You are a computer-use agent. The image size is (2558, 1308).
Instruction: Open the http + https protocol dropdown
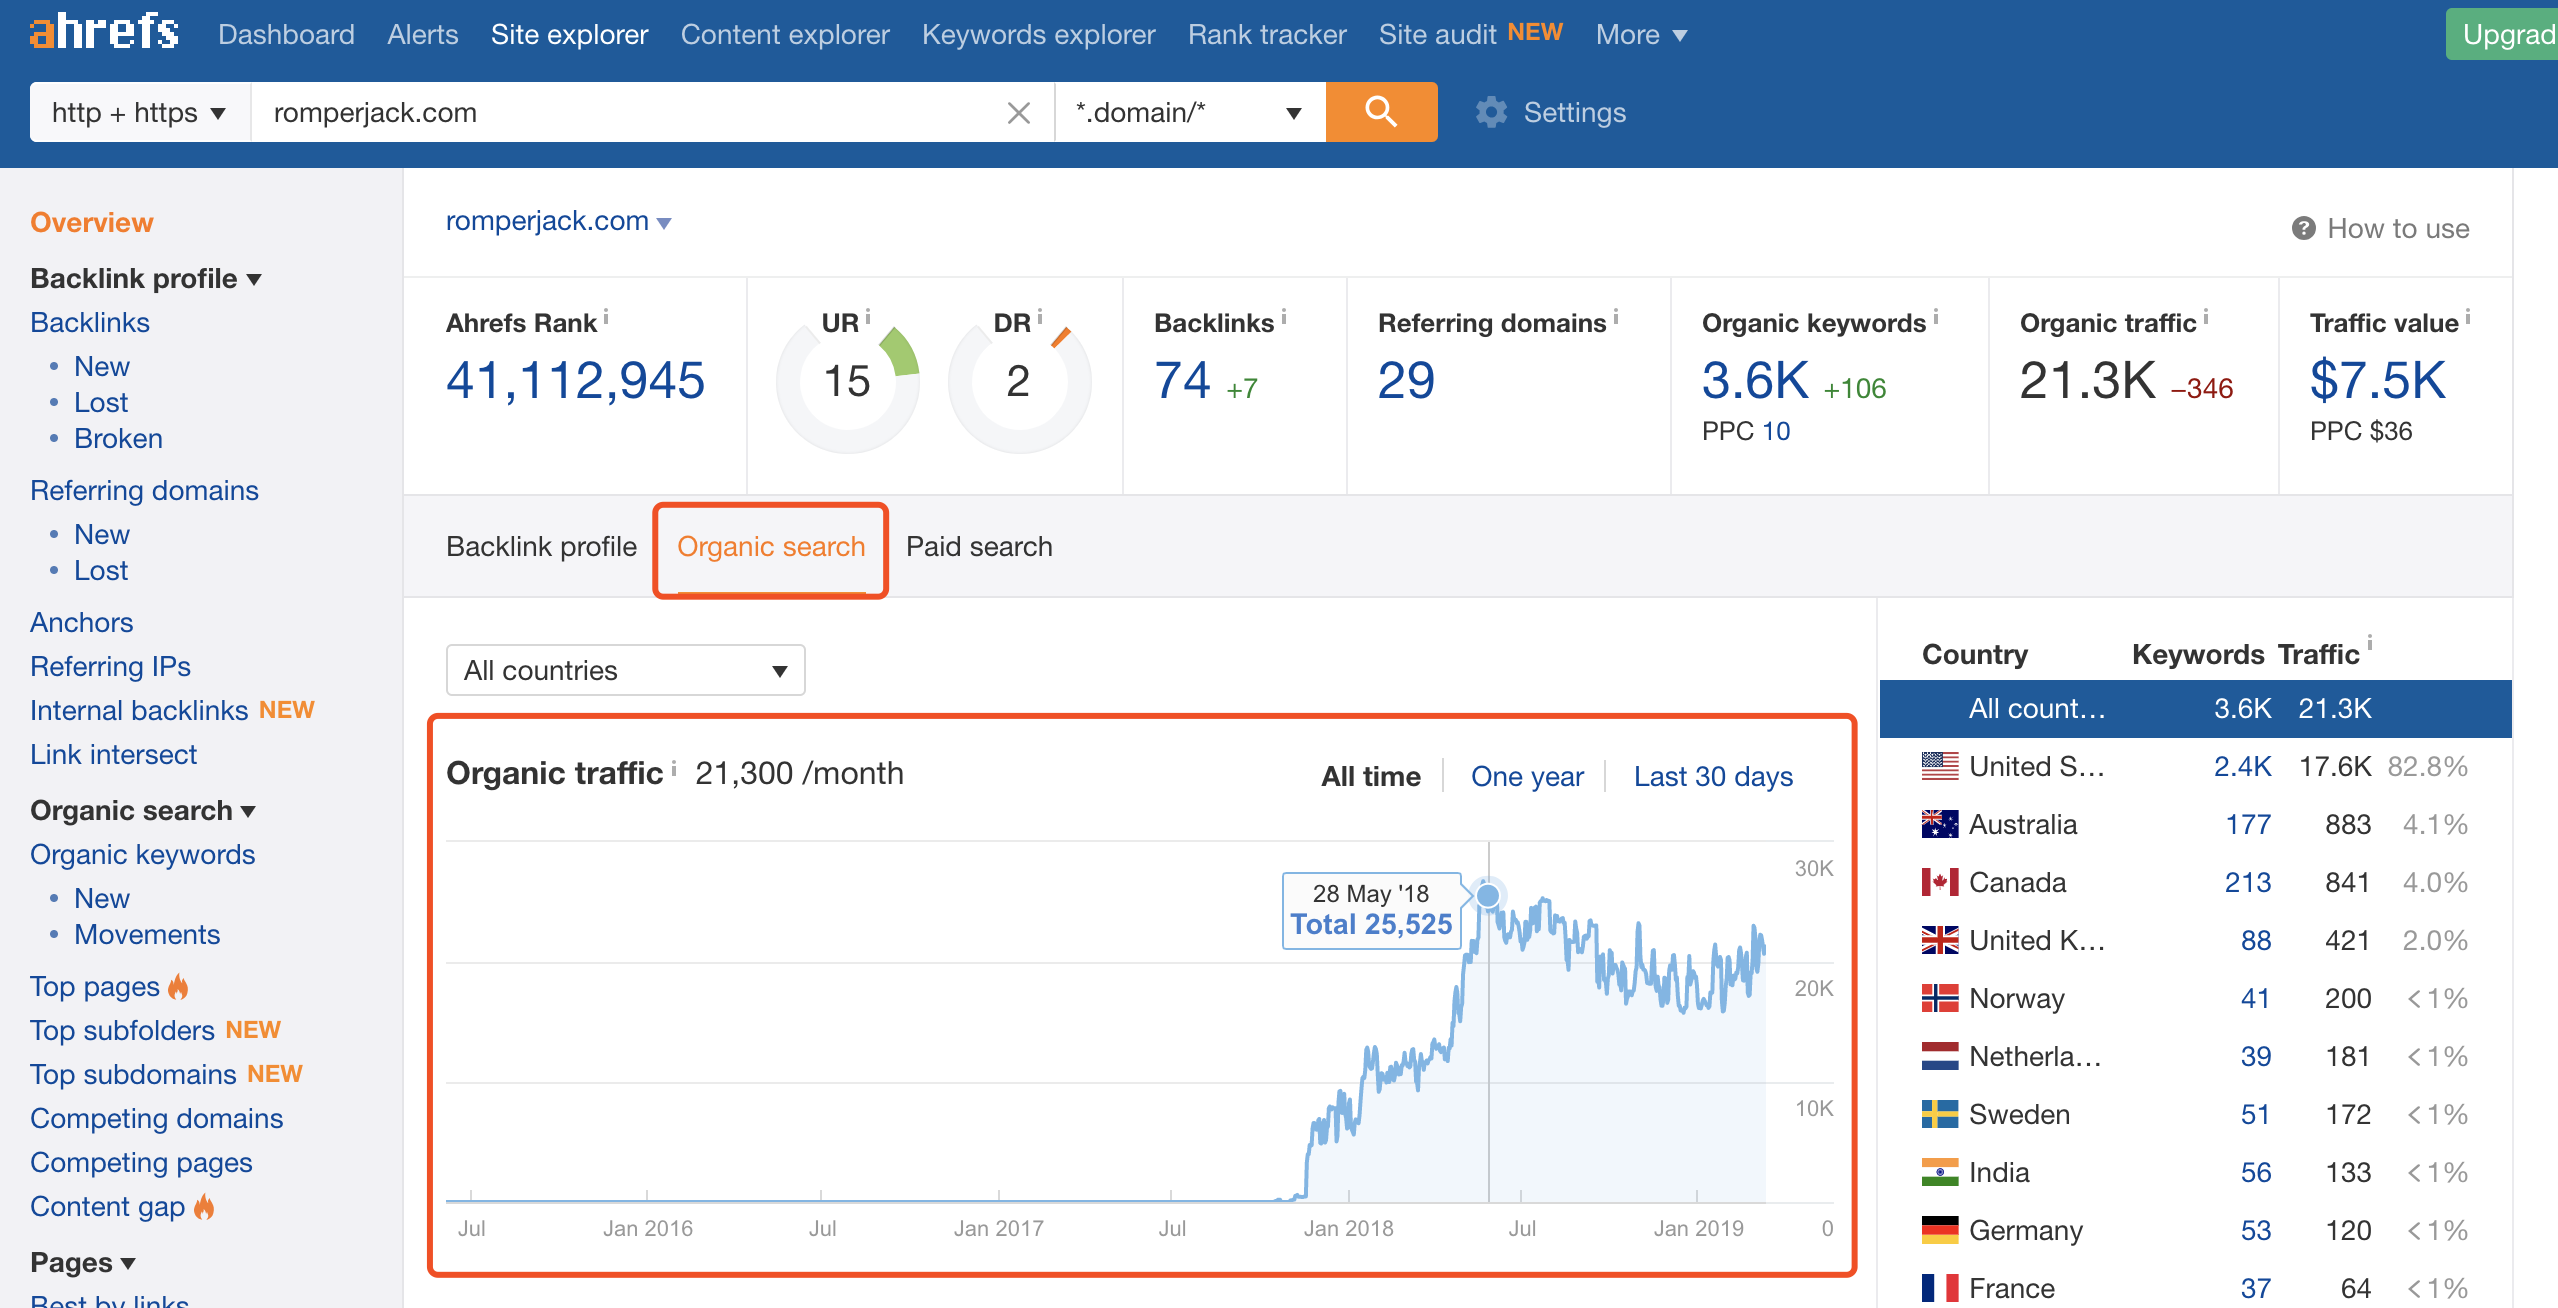[x=140, y=112]
